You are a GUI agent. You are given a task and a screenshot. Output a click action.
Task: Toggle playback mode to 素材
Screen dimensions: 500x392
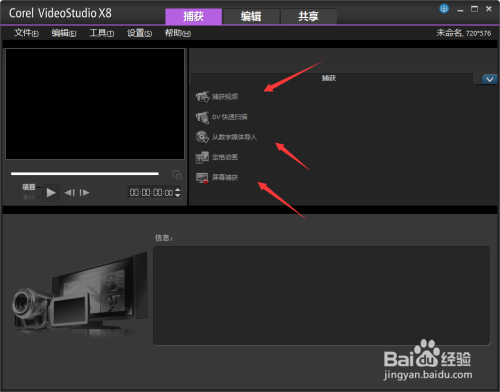coord(29,197)
